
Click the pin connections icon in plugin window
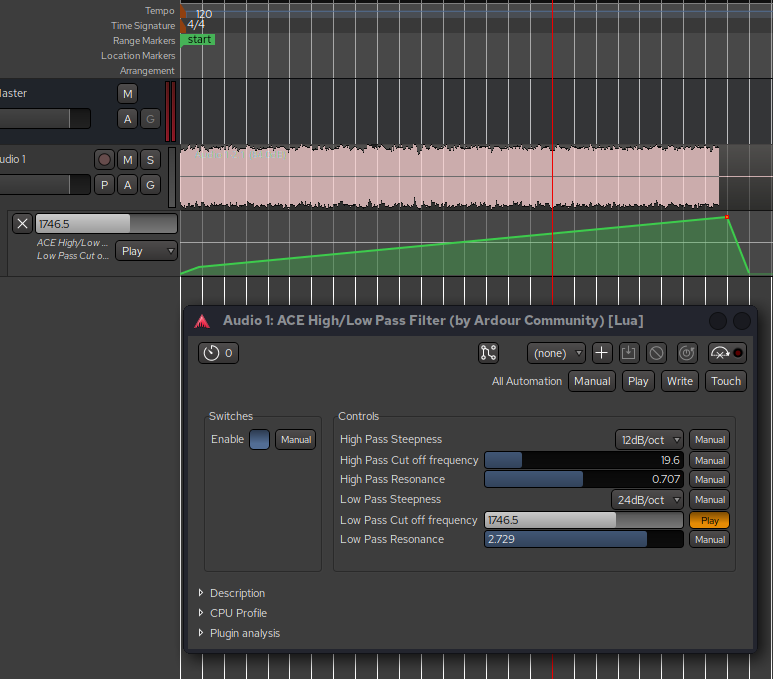pyautogui.click(x=488, y=353)
